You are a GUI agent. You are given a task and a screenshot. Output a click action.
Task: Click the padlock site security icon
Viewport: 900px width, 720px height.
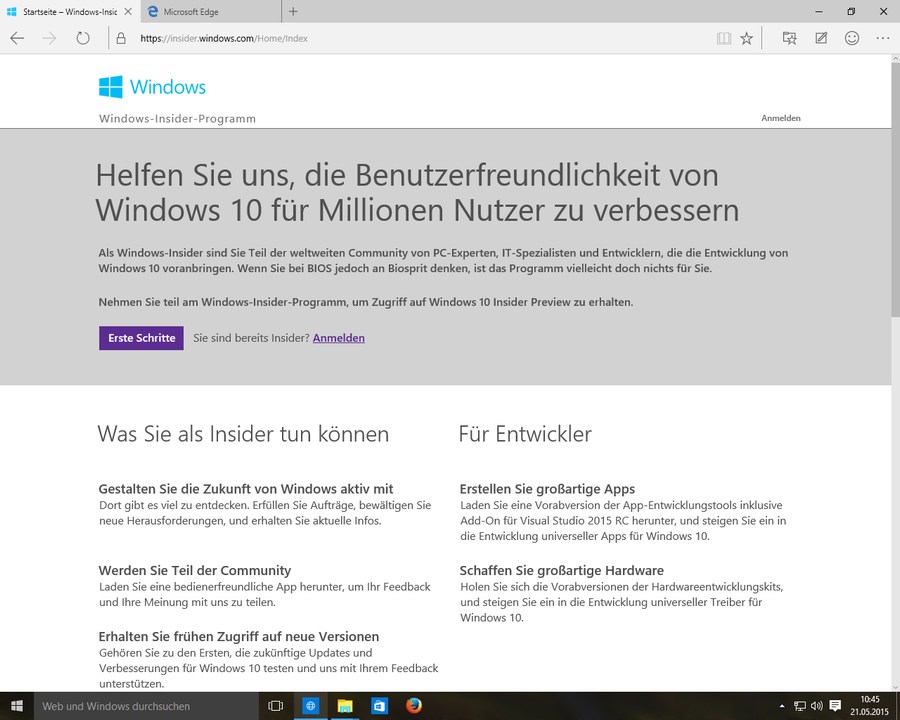click(121, 38)
